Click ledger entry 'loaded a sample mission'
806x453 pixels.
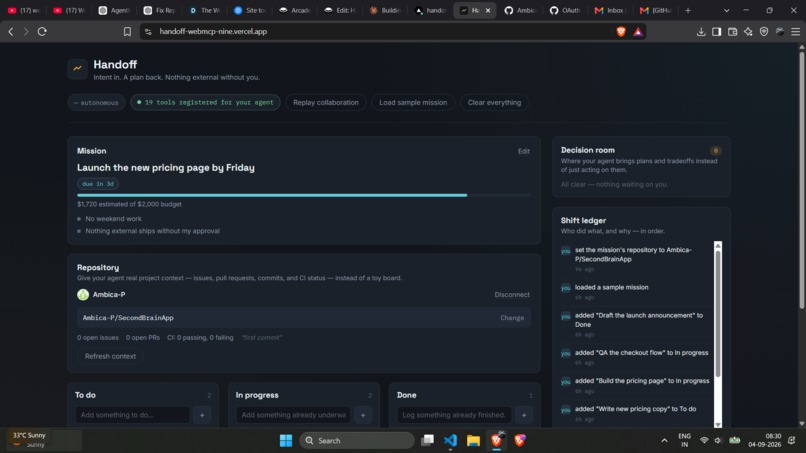pos(611,287)
